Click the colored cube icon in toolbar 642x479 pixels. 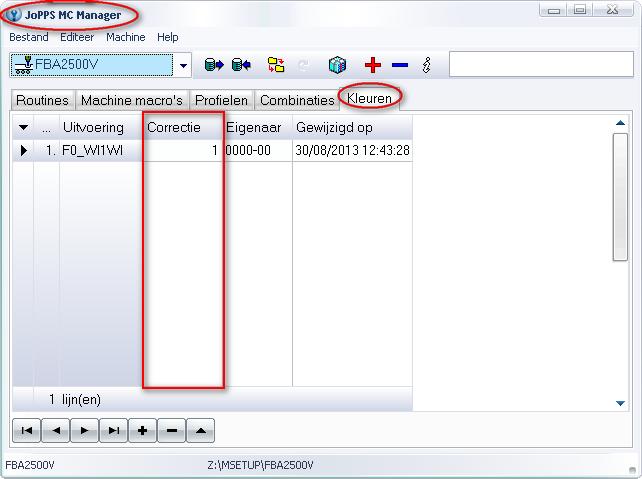coord(337,65)
